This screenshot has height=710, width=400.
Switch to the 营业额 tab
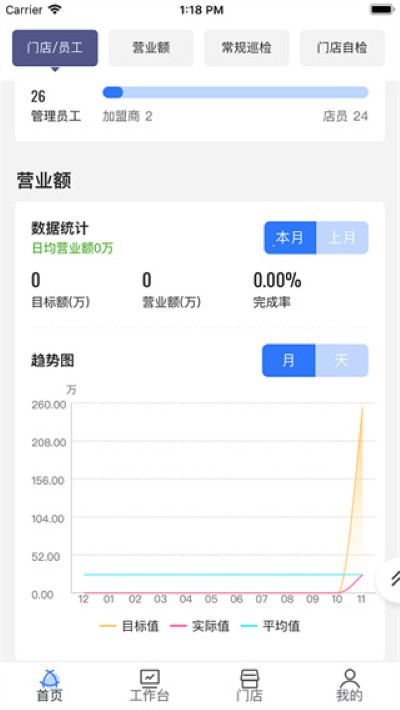click(151, 48)
